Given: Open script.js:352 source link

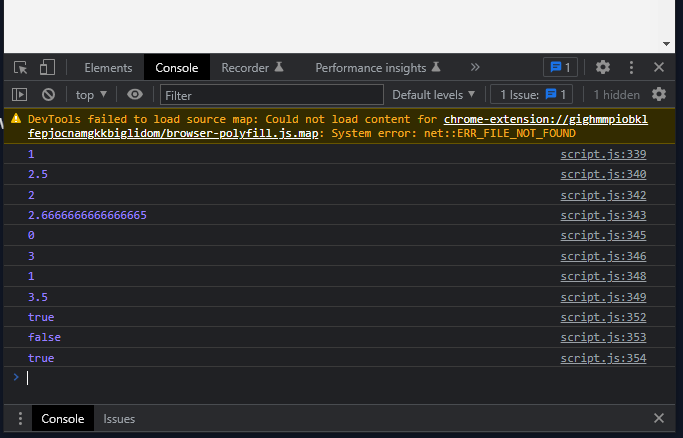Looking at the screenshot, I should [603, 317].
